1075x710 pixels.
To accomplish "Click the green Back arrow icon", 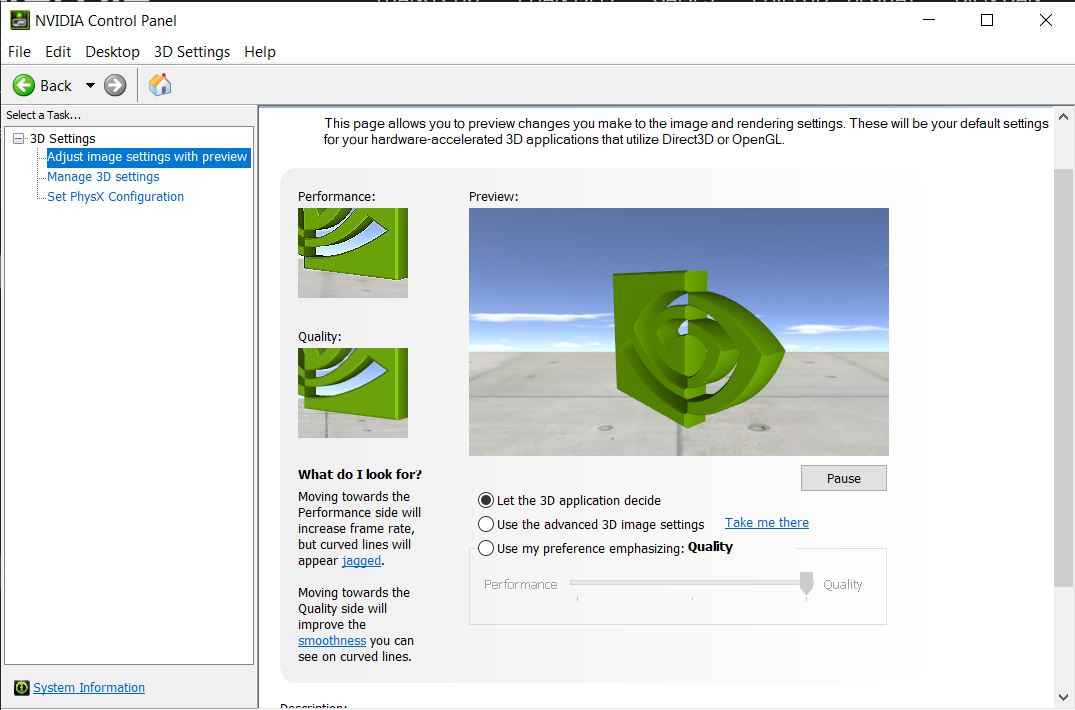I will [x=24, y=86].
